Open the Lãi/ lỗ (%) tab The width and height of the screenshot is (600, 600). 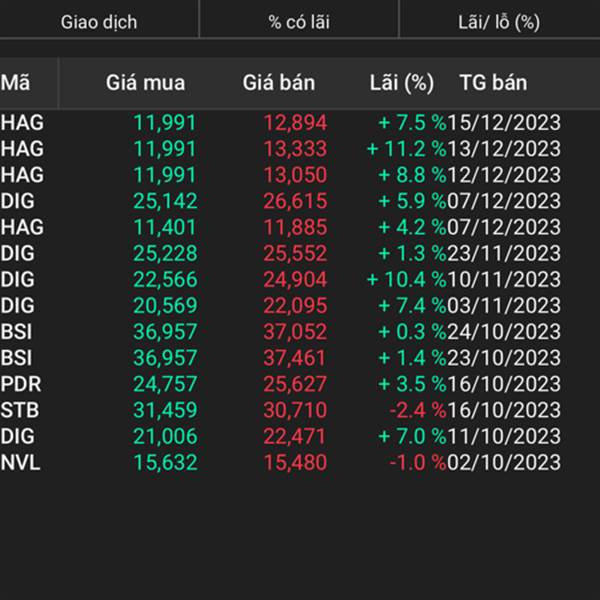[499, 22]
